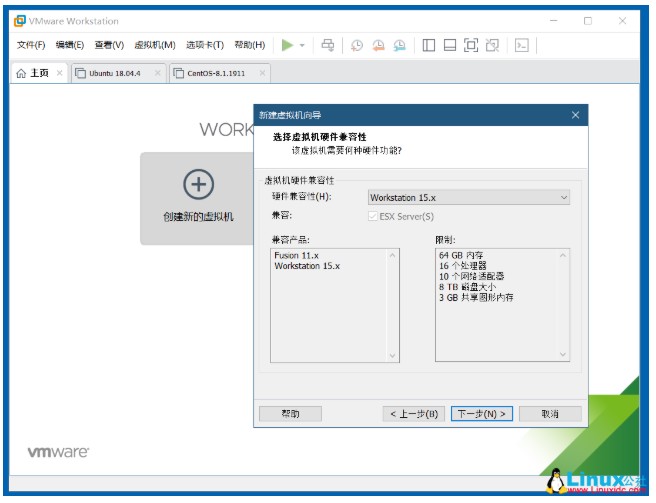Open the 选项卡(T) menu
Image resolution: width=656 pixels, height=503 pixels.
[x=205, y=45]
